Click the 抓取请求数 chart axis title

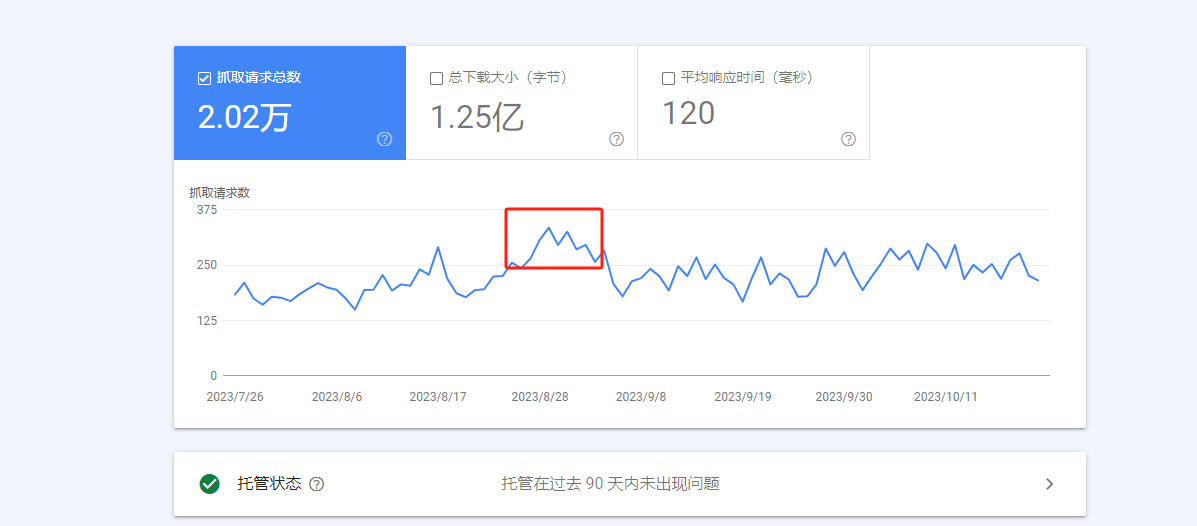220,192
